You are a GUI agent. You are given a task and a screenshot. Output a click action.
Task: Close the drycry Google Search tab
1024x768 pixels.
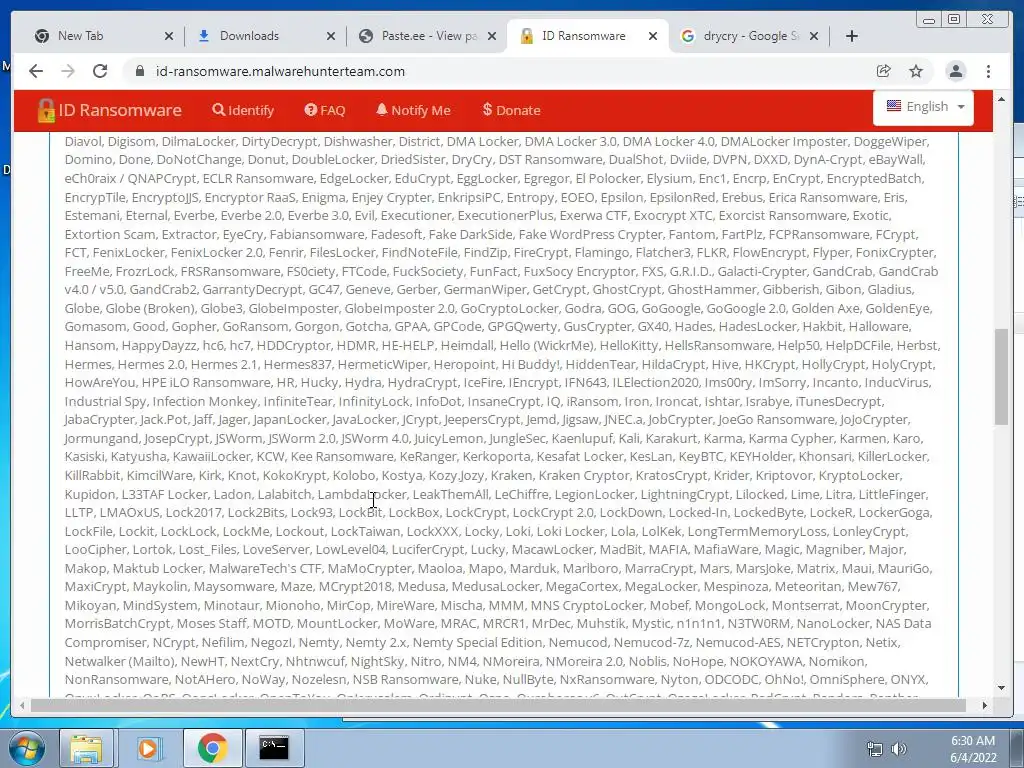[x=814, y=36]
